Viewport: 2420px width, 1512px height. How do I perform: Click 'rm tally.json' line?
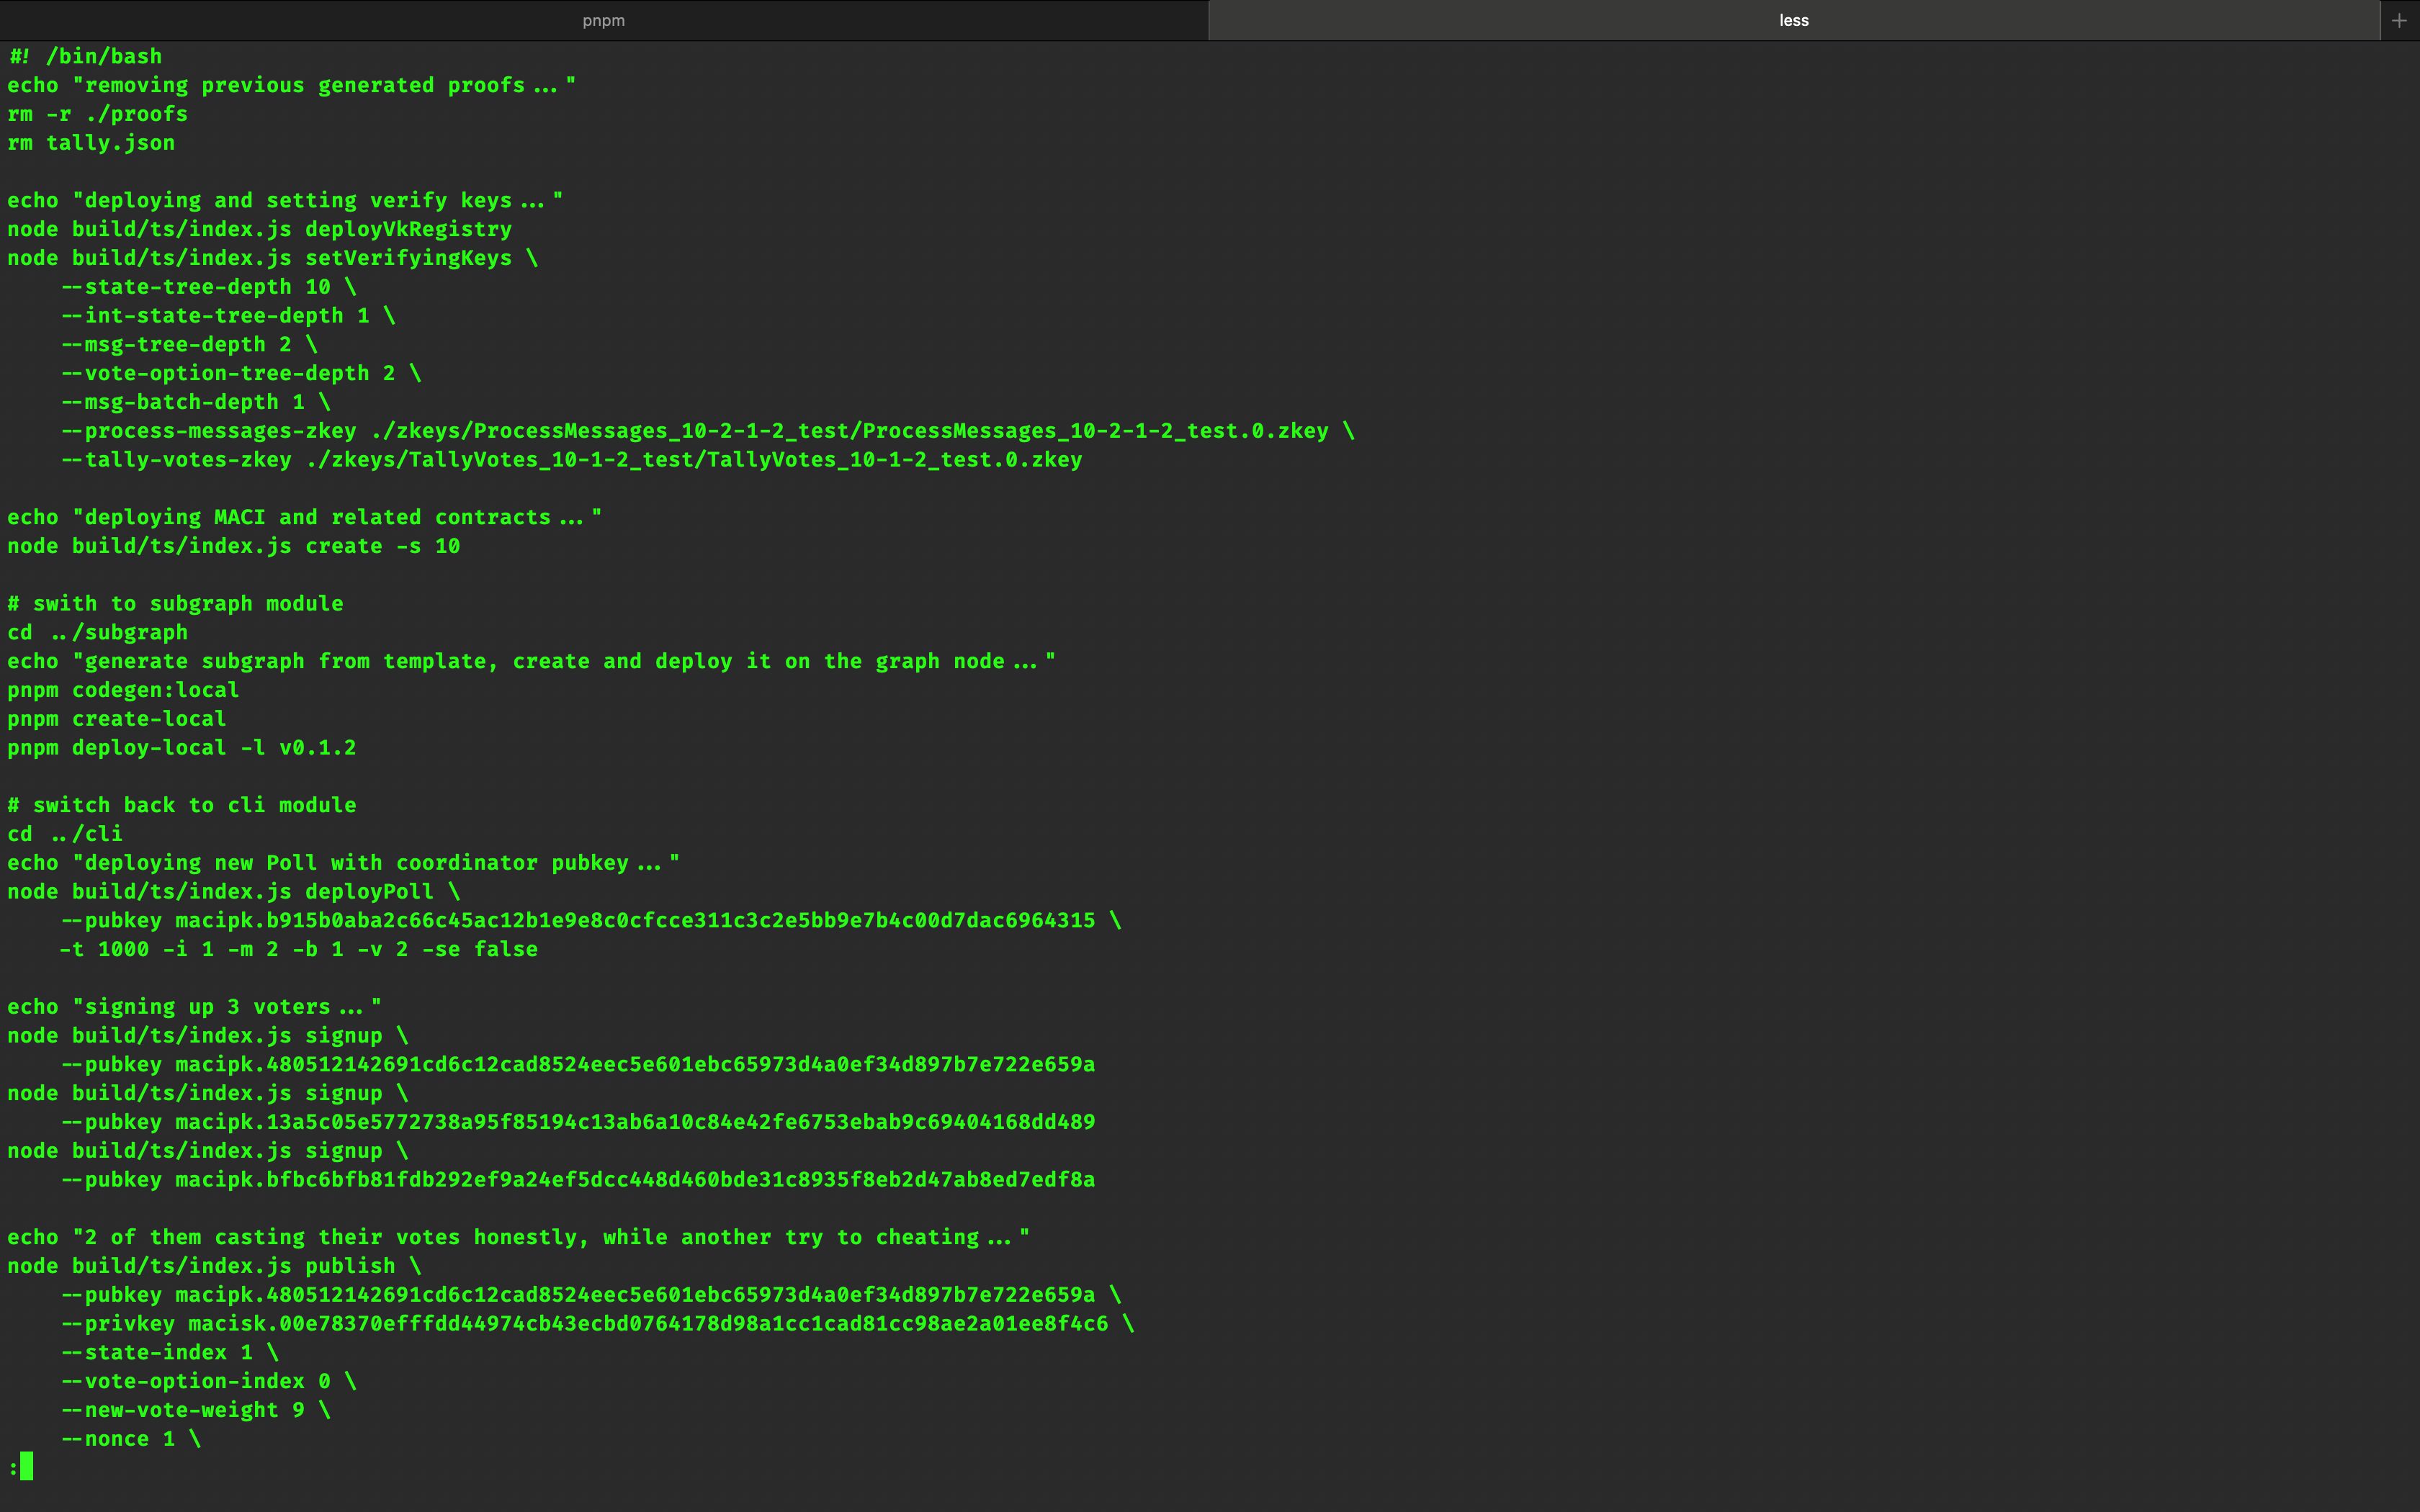91,143
